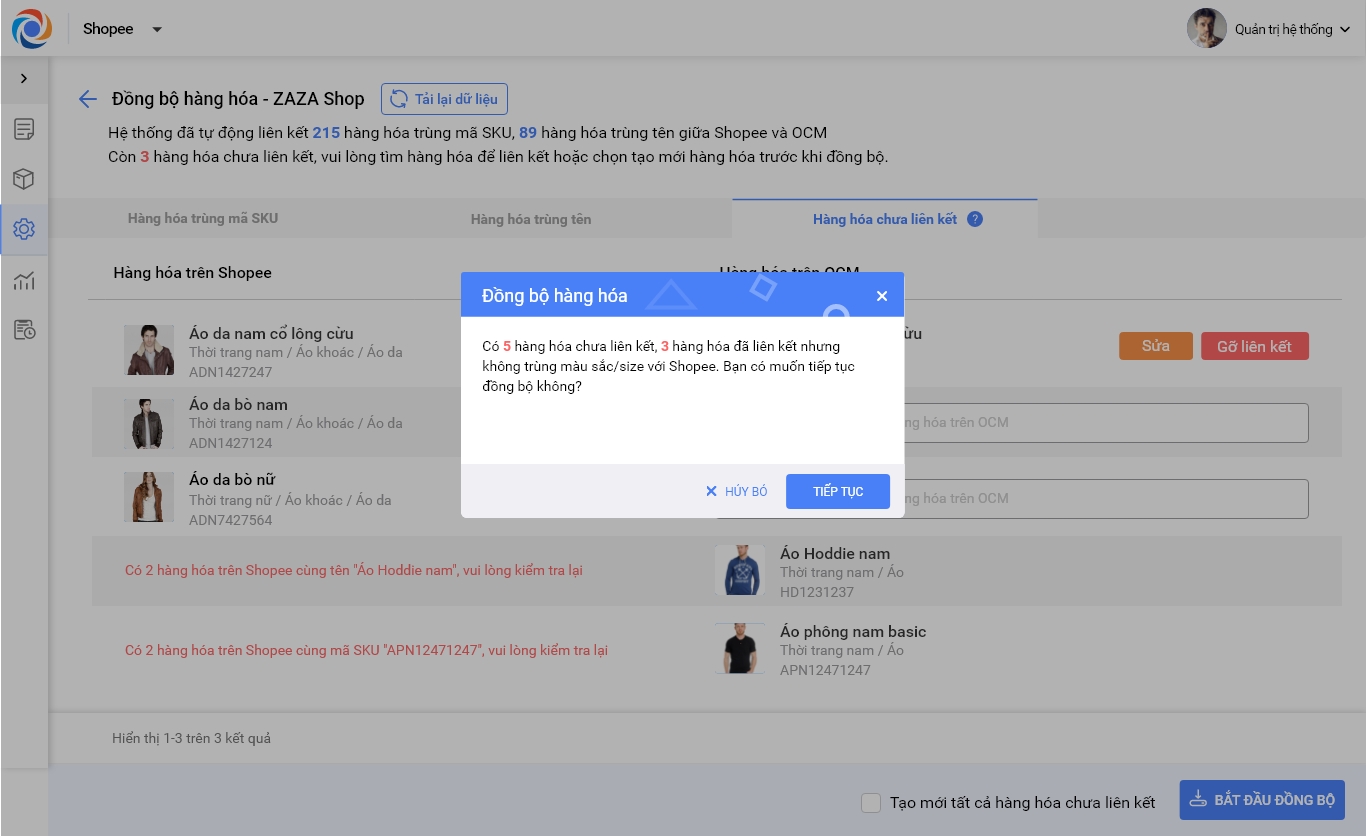Click the back arrow beside page title

point(88,99)
